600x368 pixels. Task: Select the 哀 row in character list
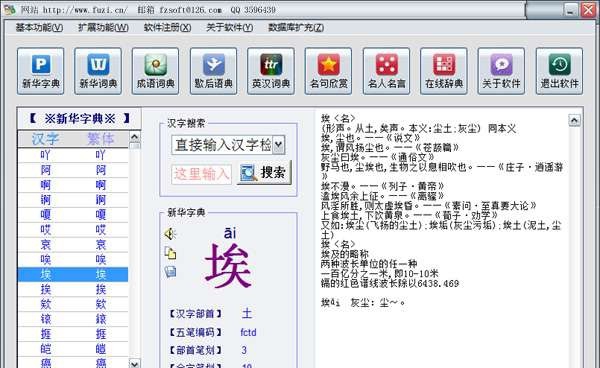(x=73, y=244)
